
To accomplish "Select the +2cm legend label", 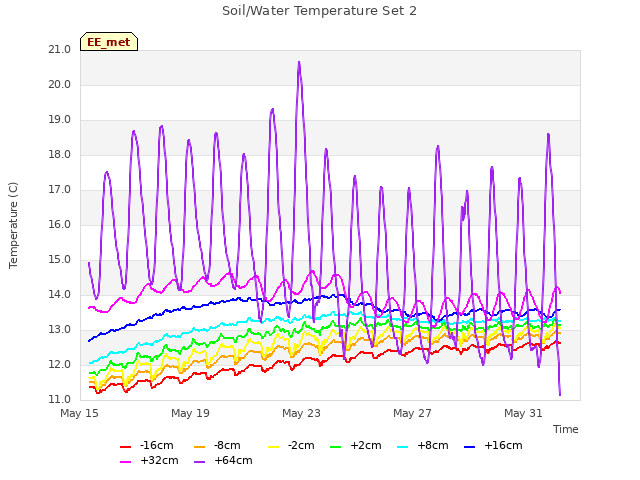I will [366, 445].
